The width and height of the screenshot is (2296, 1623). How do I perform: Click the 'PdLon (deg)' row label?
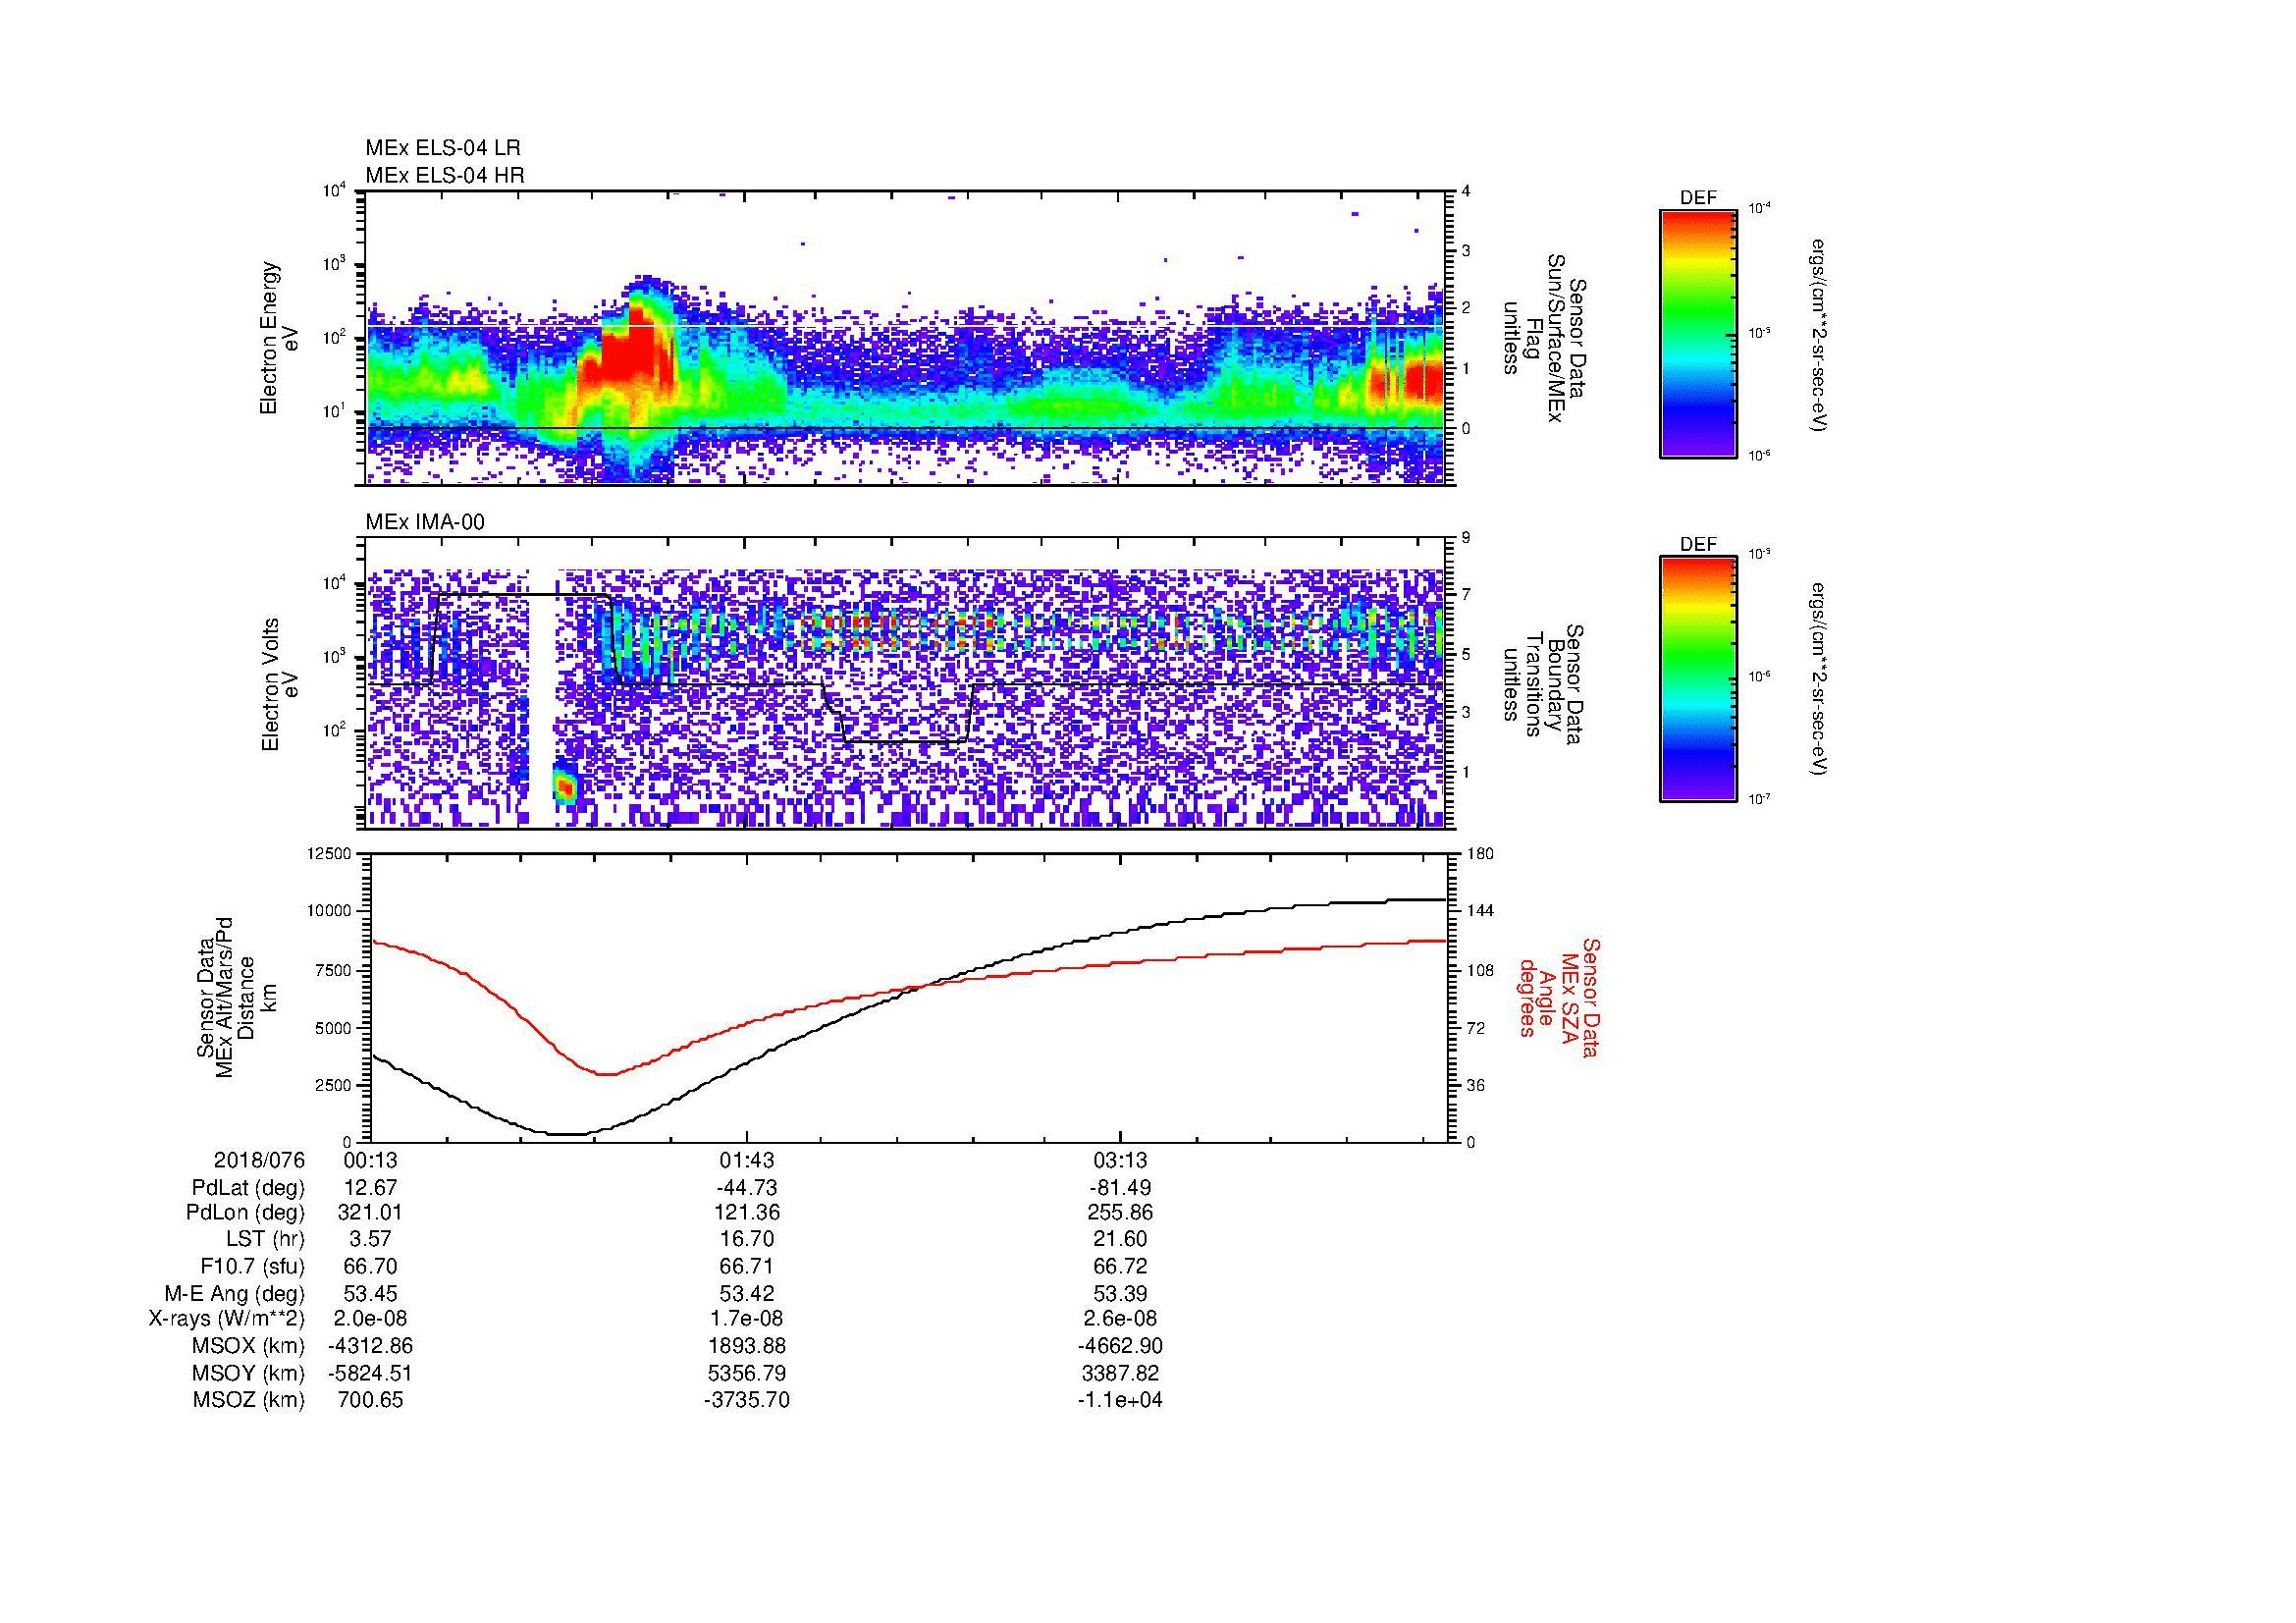click(x=247, y=1213)
